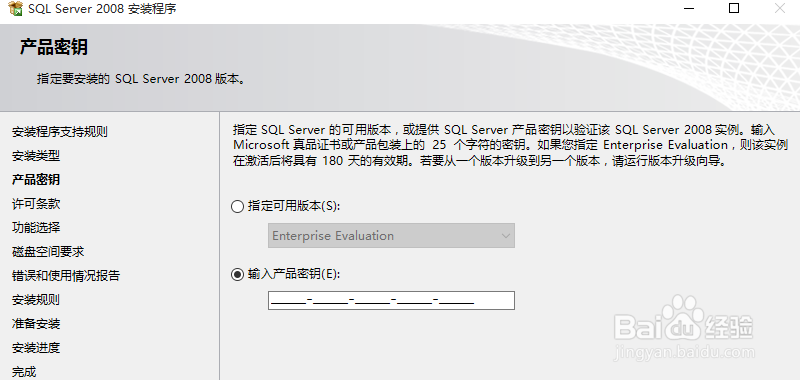This screenshot has width=800, height=380.
Task: Click 完成 in the step list
Action: pos(24,372)
